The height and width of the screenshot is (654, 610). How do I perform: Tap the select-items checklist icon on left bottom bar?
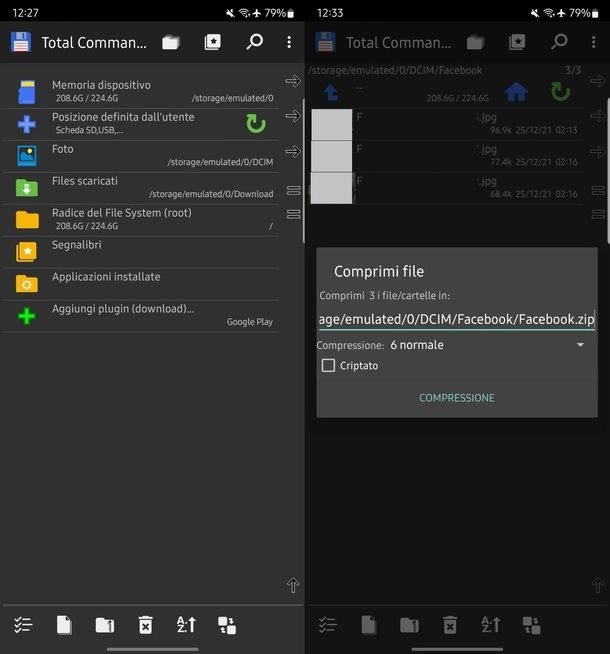tap(23, 625)
